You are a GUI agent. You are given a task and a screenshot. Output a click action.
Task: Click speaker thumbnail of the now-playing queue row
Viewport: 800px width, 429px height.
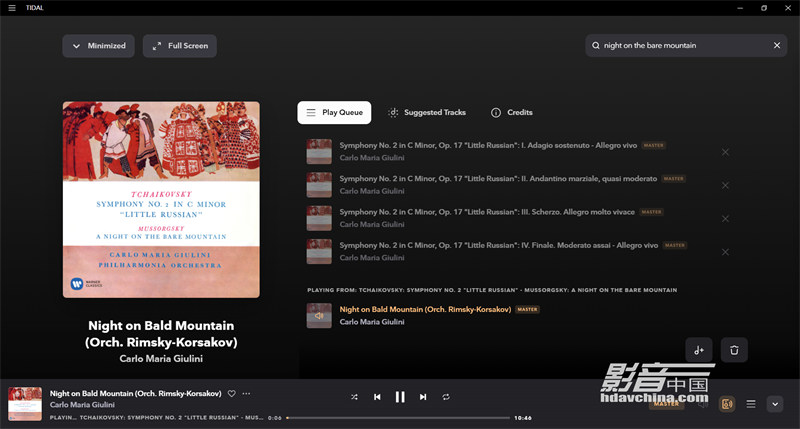[x=319, y=316]
